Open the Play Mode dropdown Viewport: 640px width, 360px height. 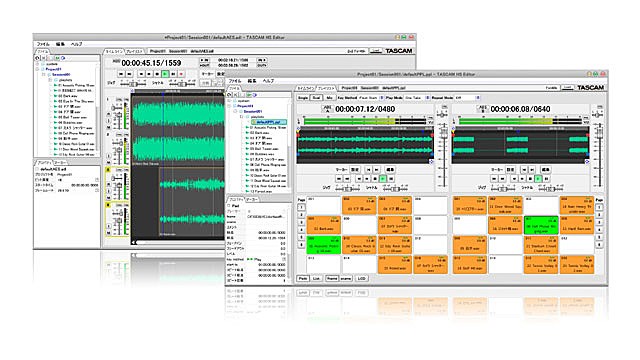pos(427,98)
